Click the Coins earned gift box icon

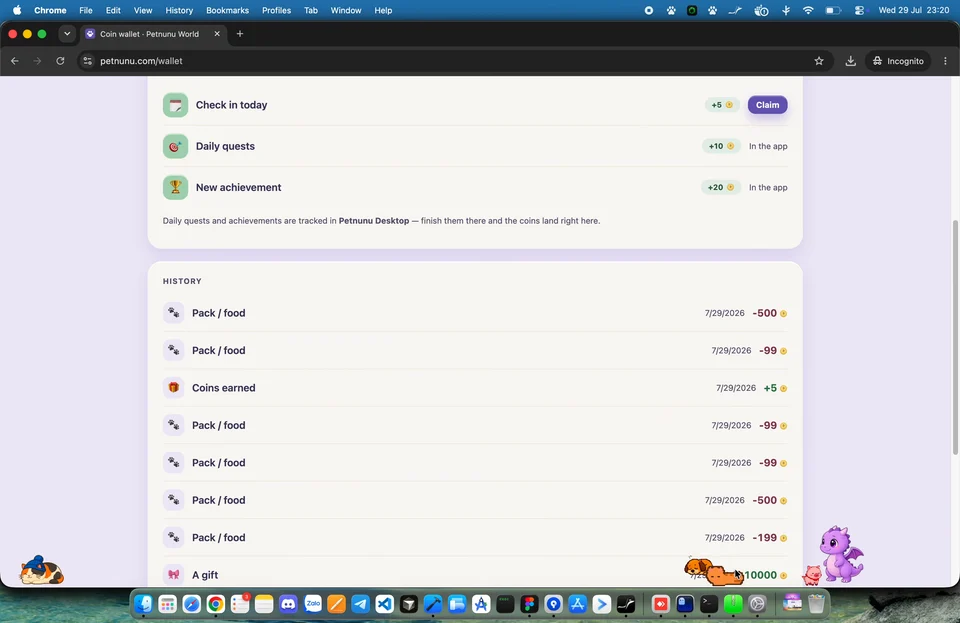point(174,387)
